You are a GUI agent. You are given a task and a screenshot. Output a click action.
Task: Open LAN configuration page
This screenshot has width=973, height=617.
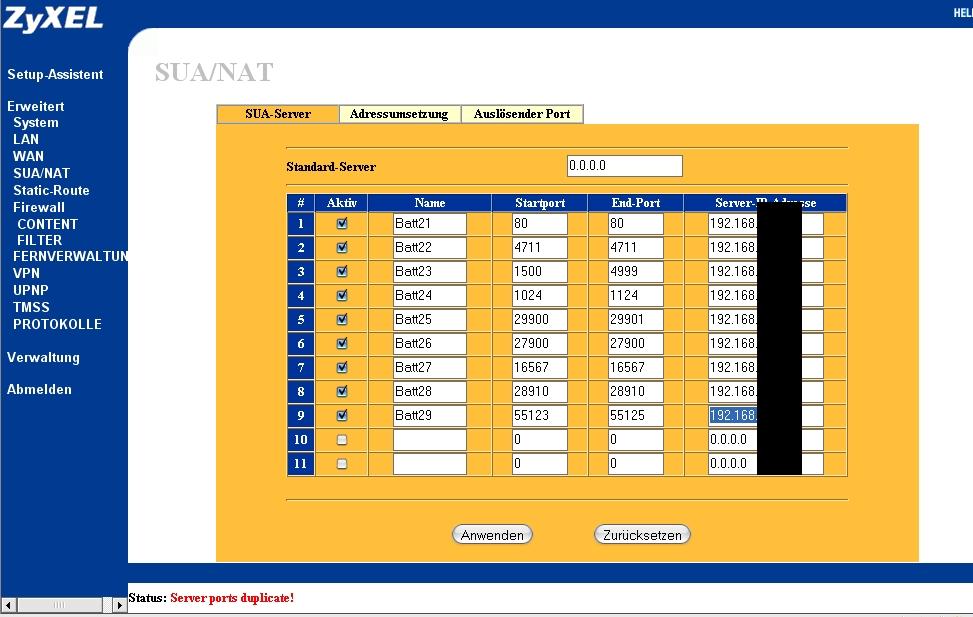[26, 140]
